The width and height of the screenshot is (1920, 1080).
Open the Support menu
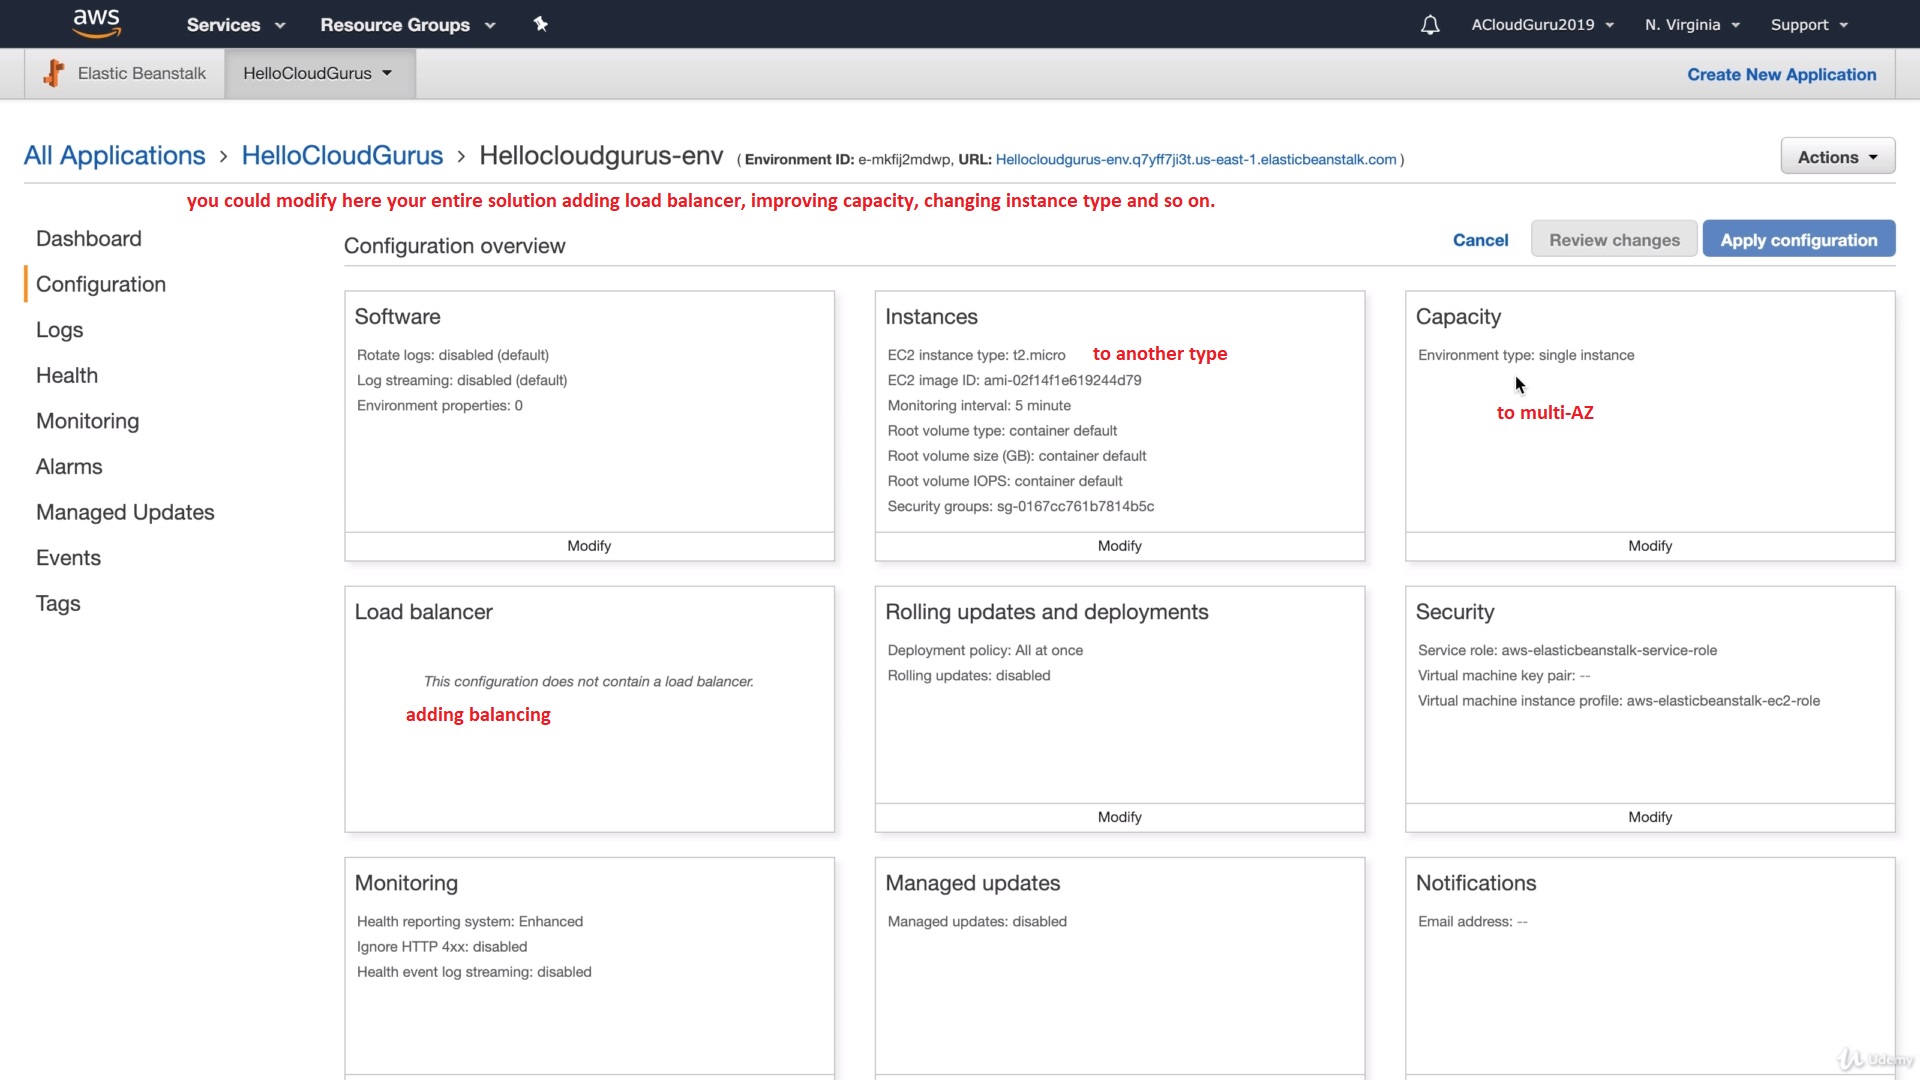coord(1809,25)
